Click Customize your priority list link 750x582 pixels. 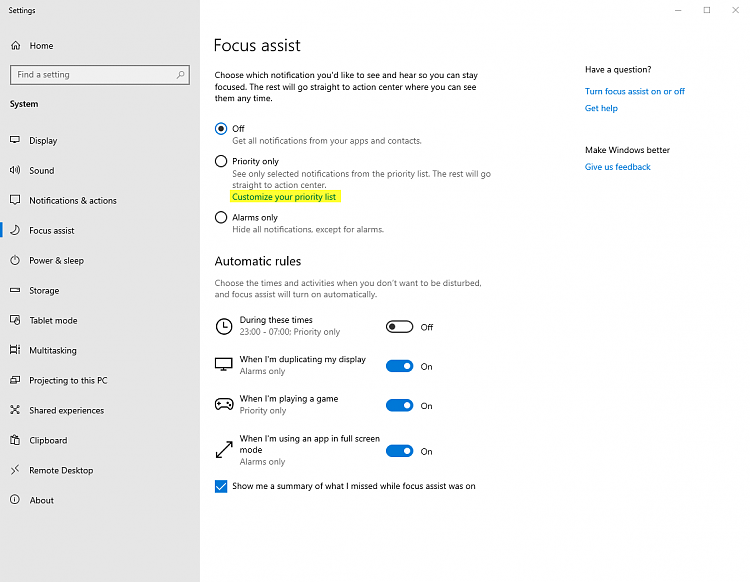pos(284,197)
